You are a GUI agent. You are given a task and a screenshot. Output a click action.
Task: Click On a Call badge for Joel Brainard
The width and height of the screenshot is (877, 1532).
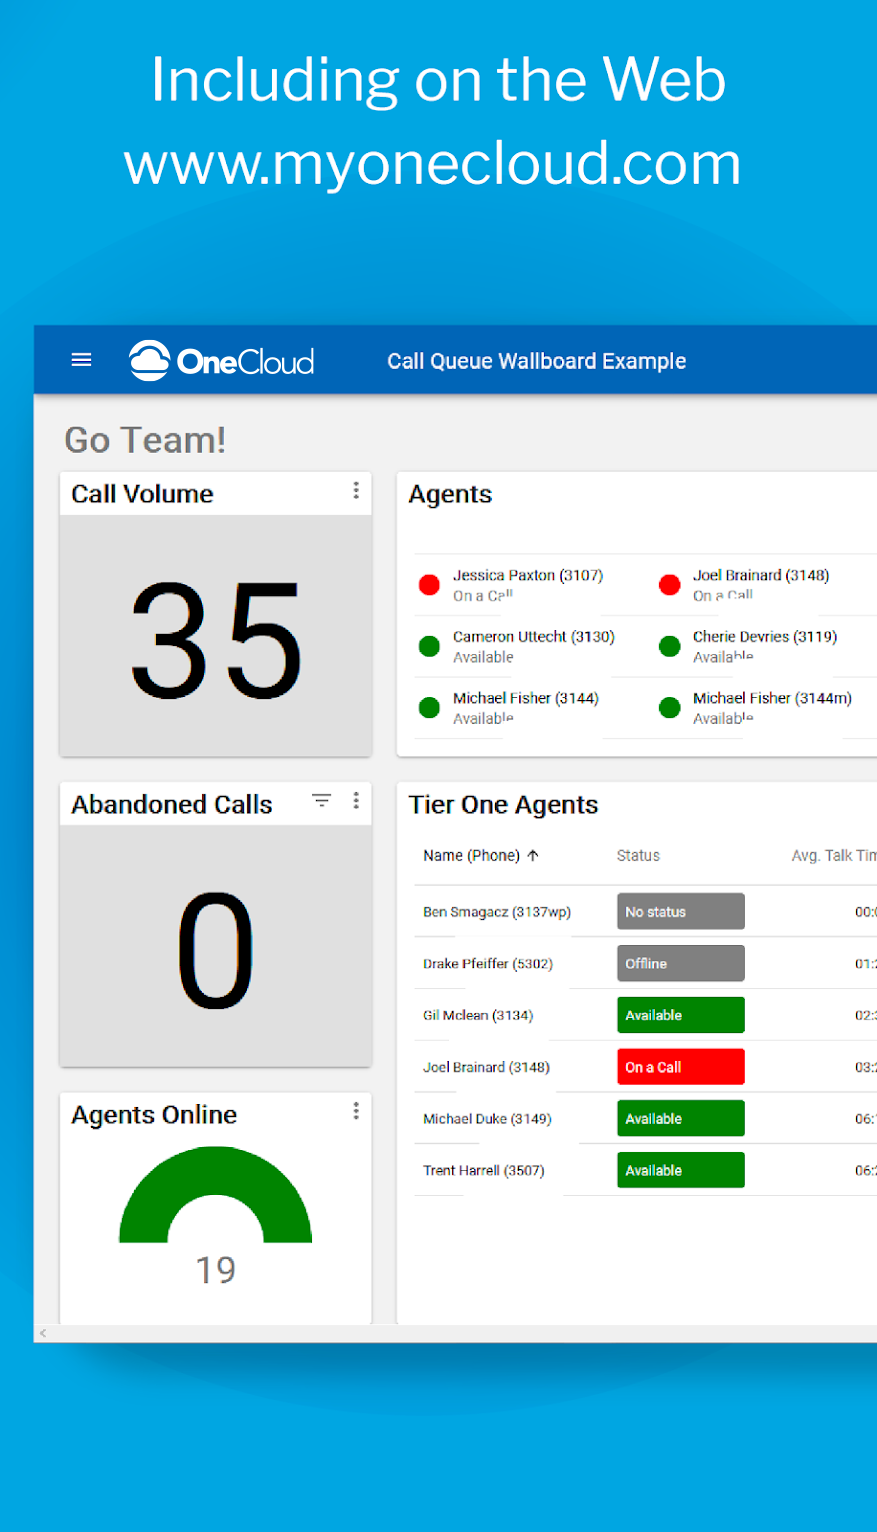point(681,1067)
